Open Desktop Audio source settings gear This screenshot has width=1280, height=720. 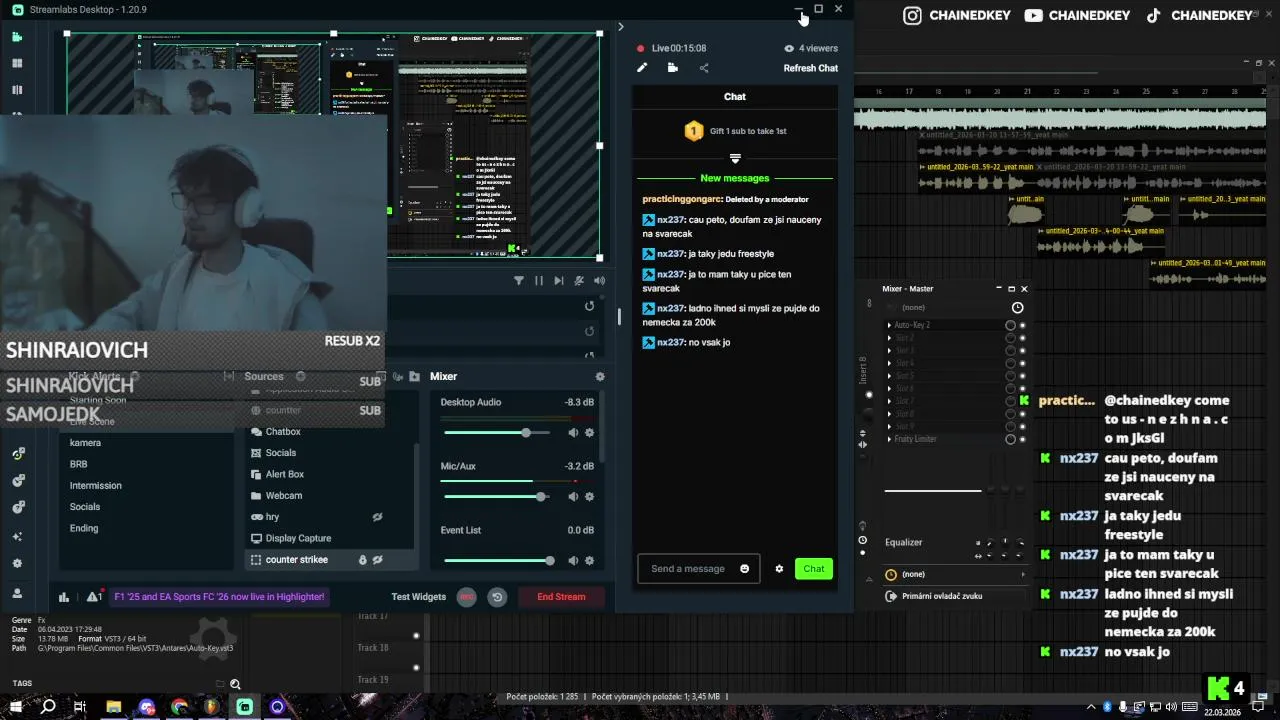tap(589, 433)
